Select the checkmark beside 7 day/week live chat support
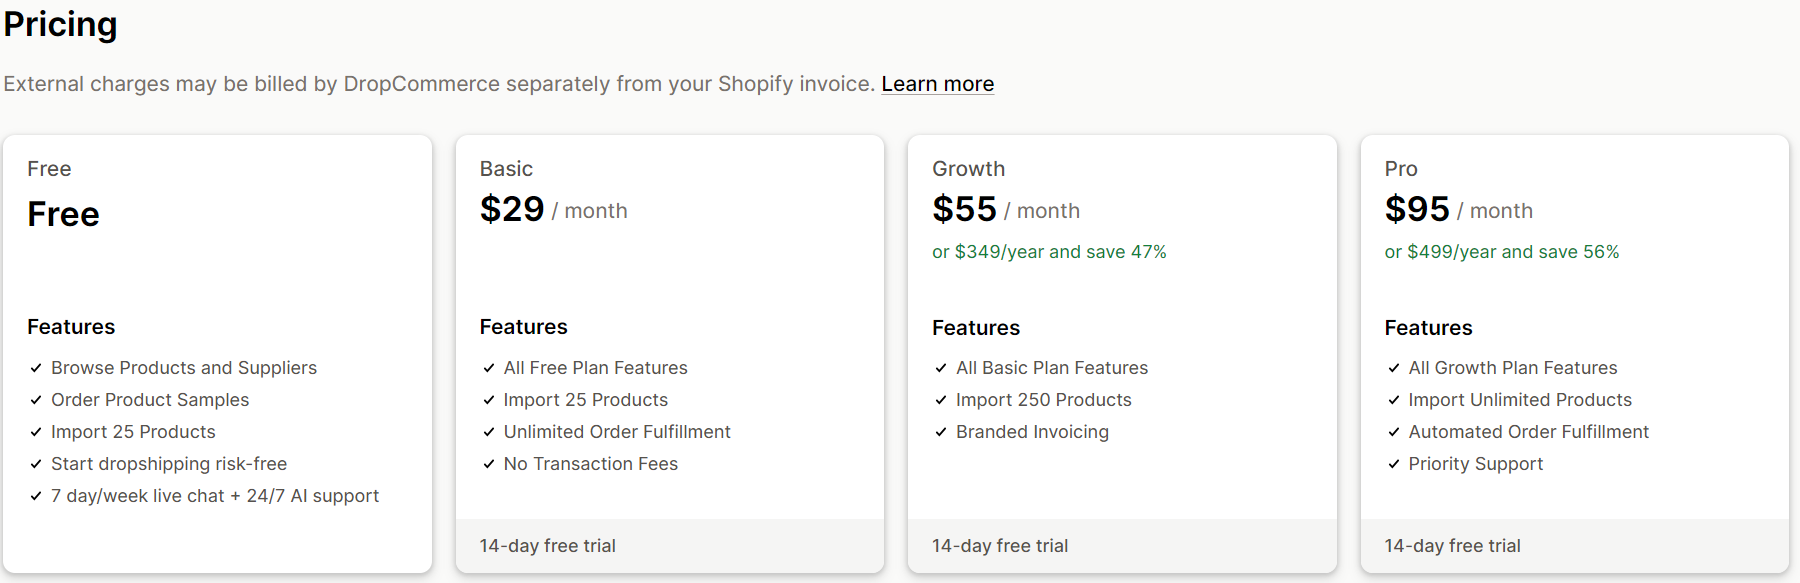 click(36, 496)
